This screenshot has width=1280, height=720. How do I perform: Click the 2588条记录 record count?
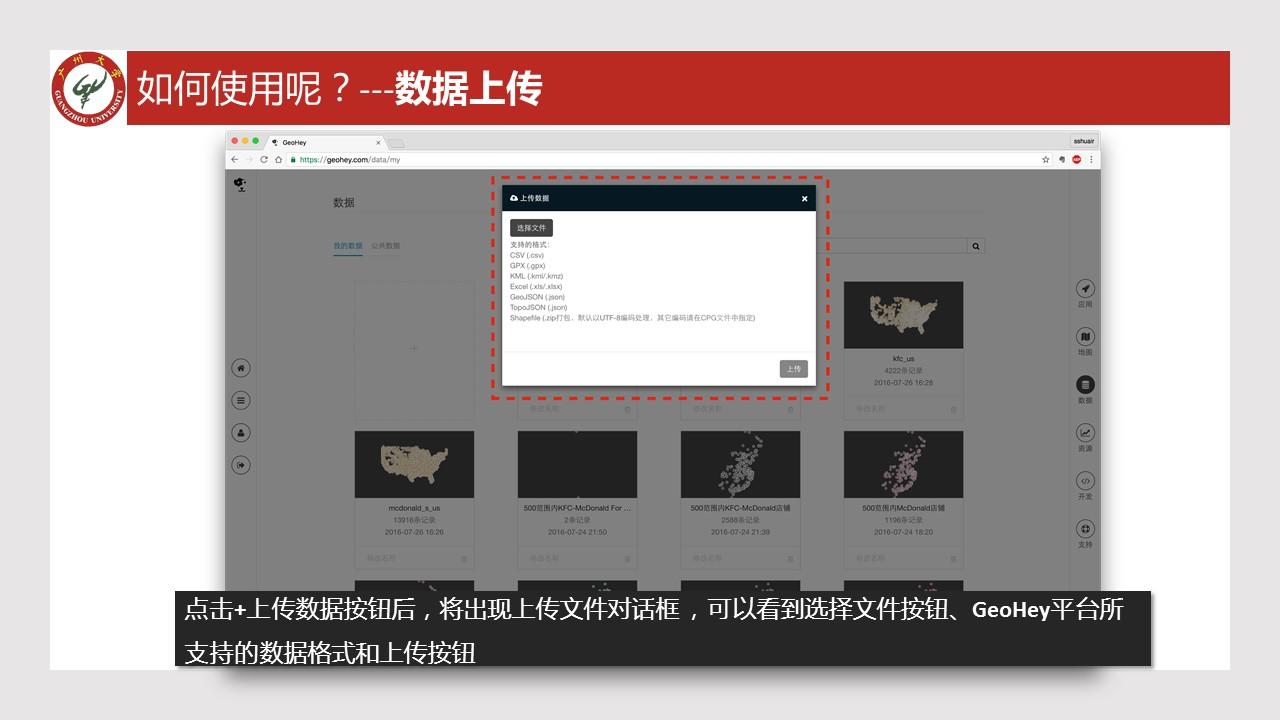pos(740,520)
